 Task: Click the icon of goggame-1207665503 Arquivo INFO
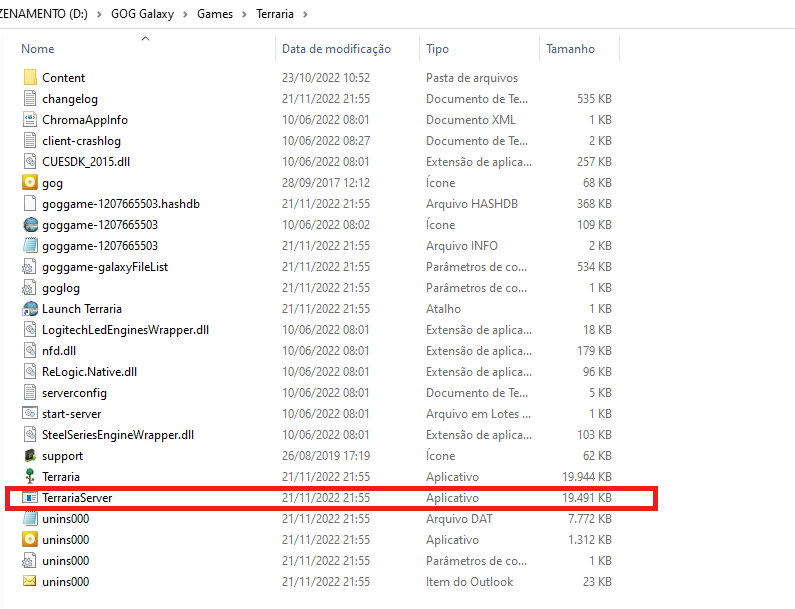point(30,245)
